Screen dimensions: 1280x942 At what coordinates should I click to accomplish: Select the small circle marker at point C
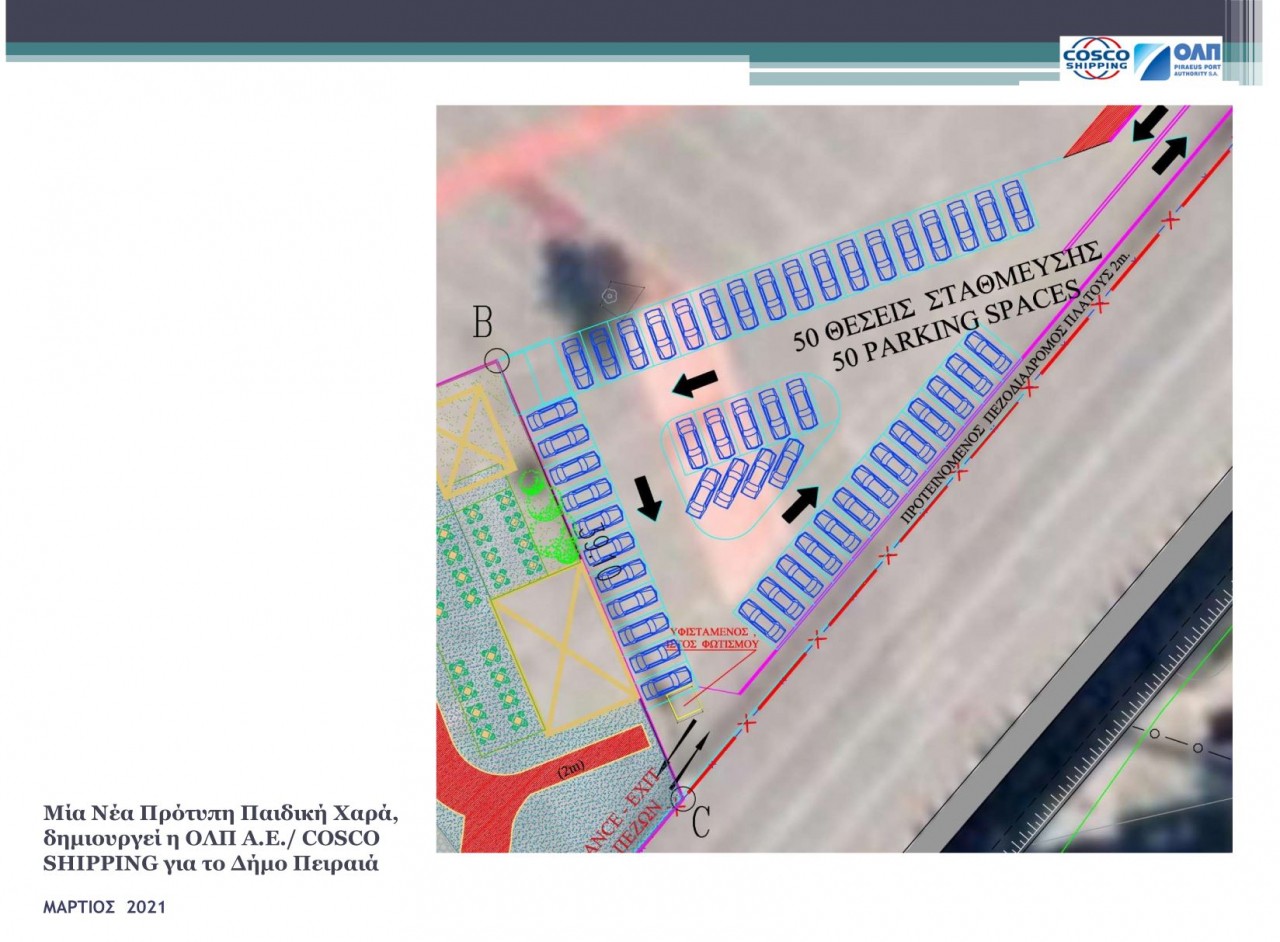[683, 799]
